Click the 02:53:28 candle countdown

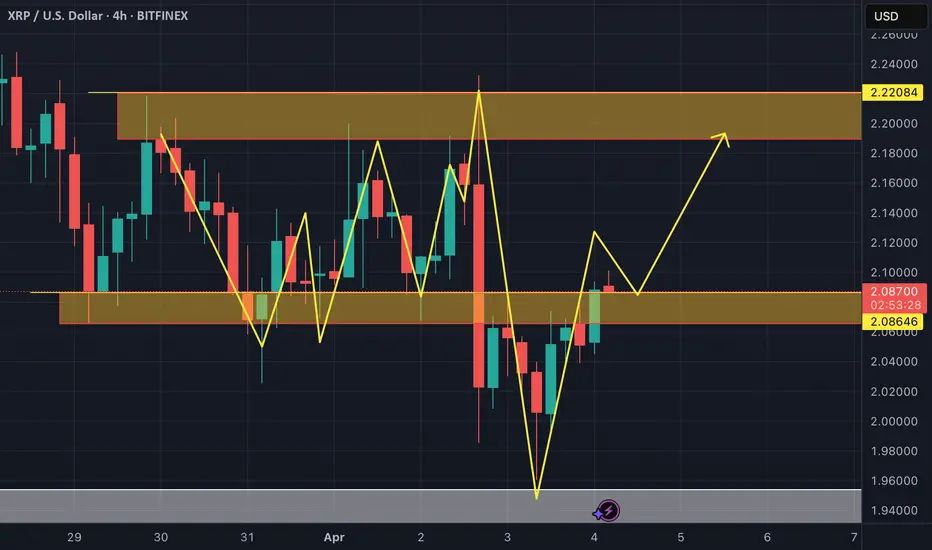click(895, 305)
